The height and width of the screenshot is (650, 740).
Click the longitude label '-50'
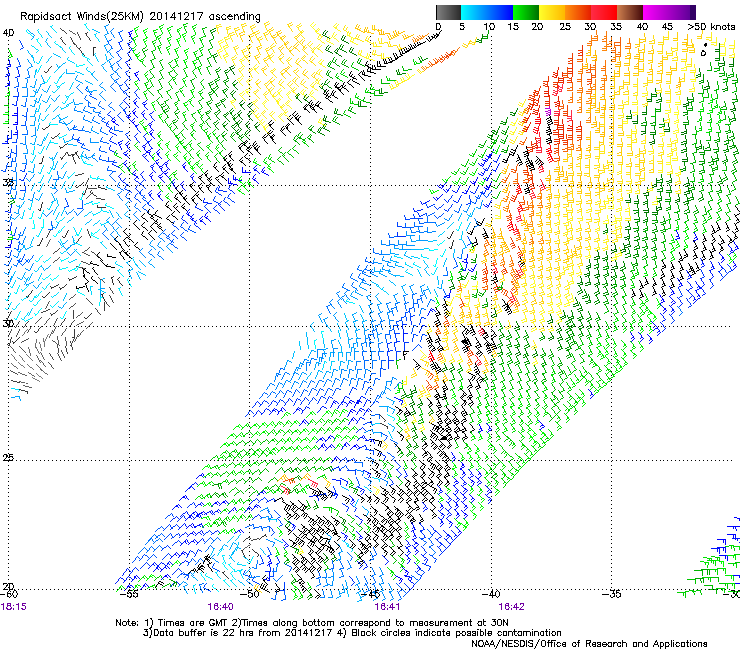250,594
